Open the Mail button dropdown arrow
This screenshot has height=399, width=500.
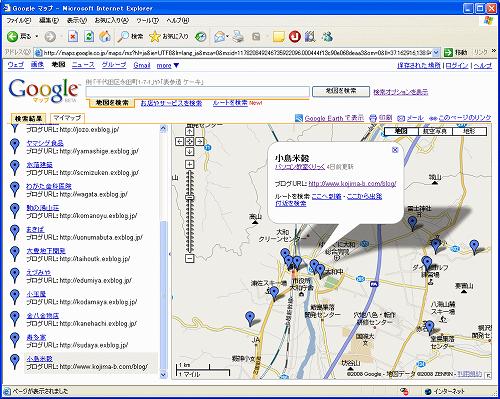tap(227, 36)
